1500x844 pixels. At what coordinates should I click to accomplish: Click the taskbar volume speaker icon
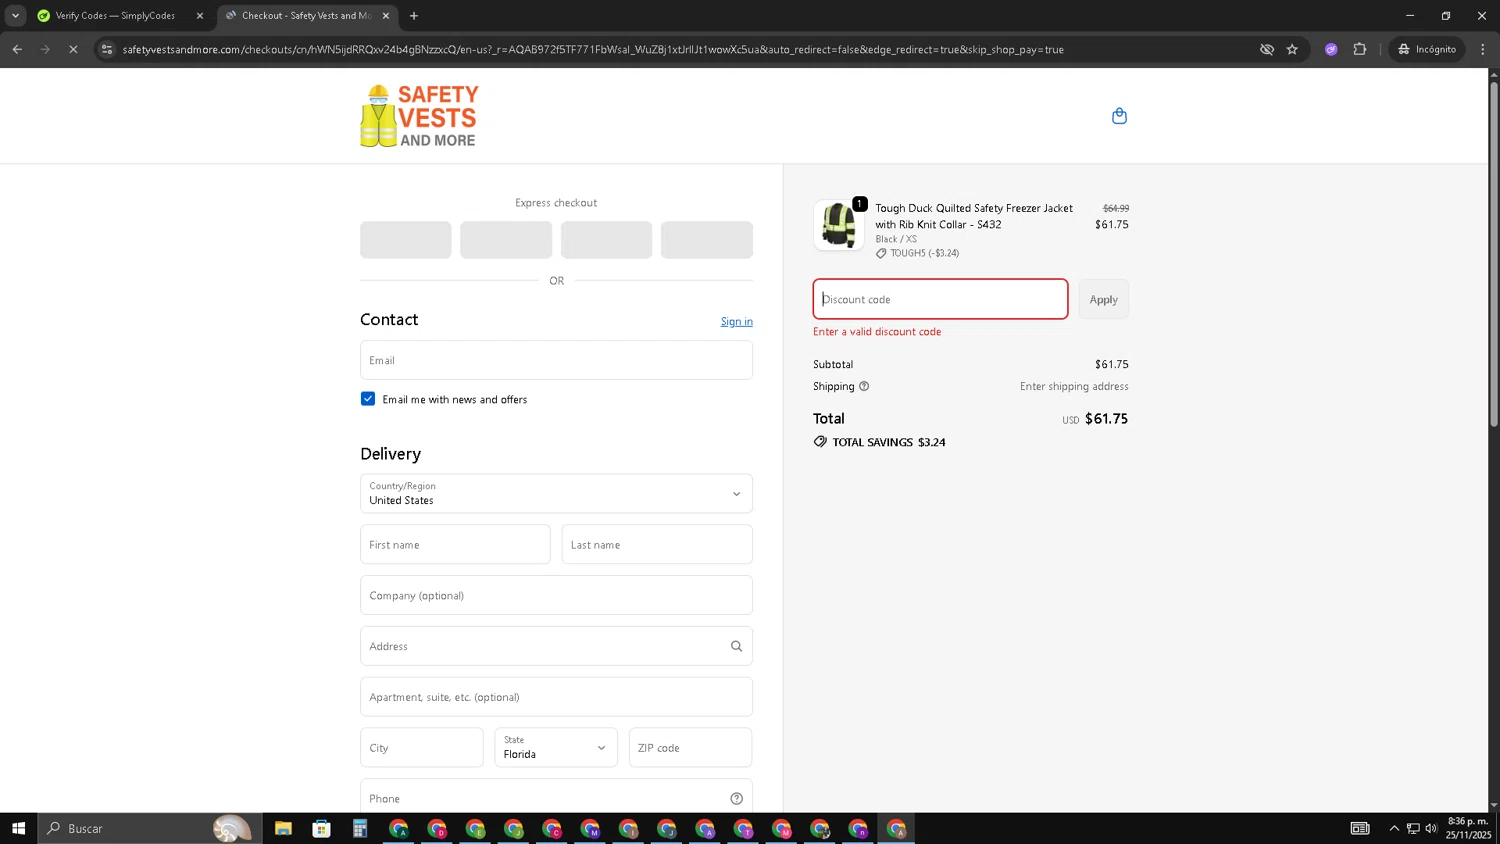click(1431, 828)
